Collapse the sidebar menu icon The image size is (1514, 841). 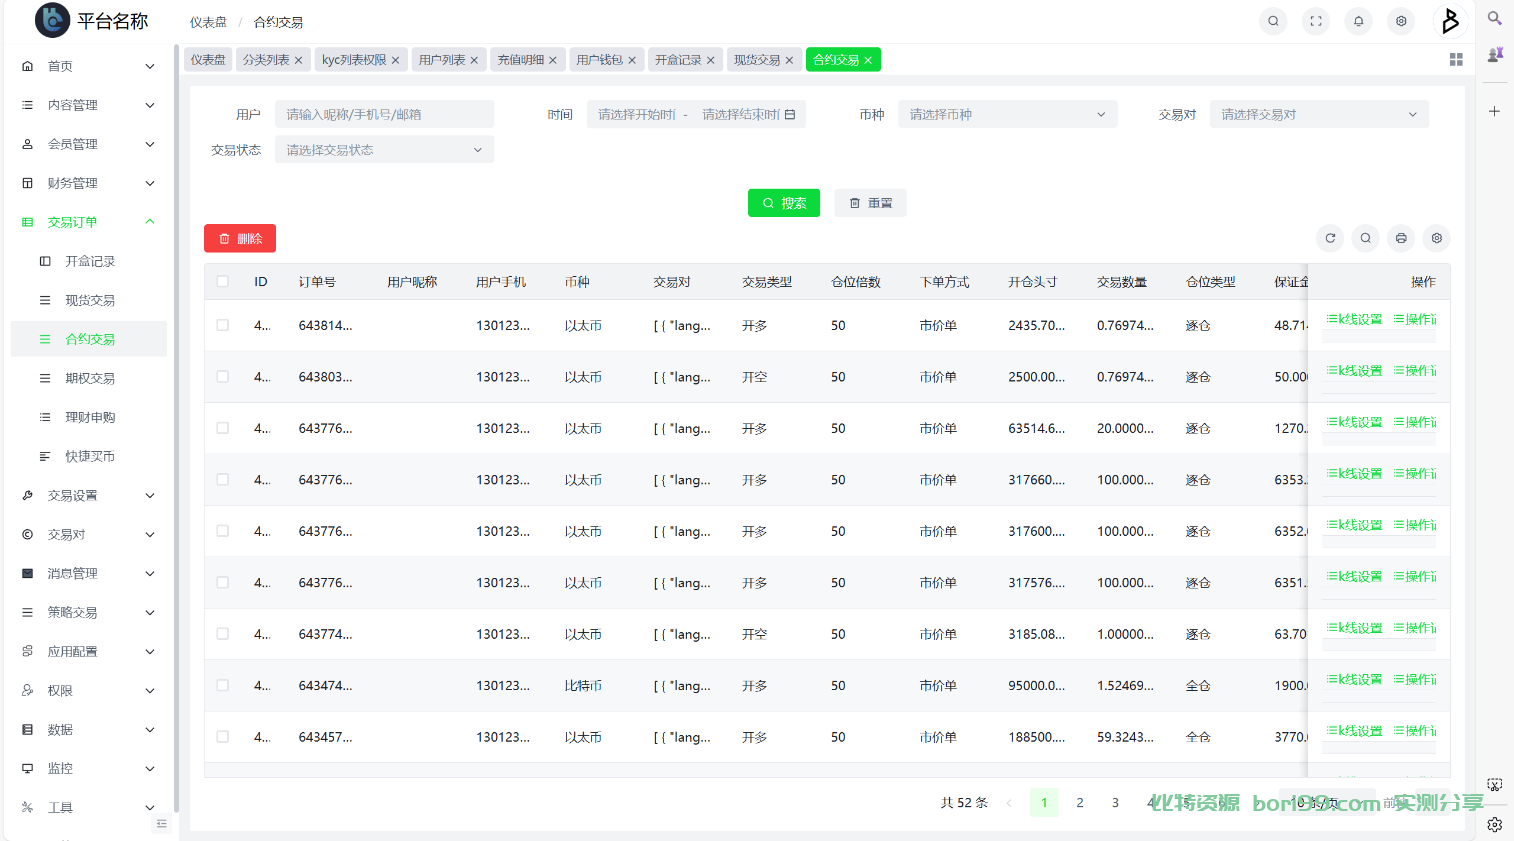pyautogui.click(x=161, y=824)
